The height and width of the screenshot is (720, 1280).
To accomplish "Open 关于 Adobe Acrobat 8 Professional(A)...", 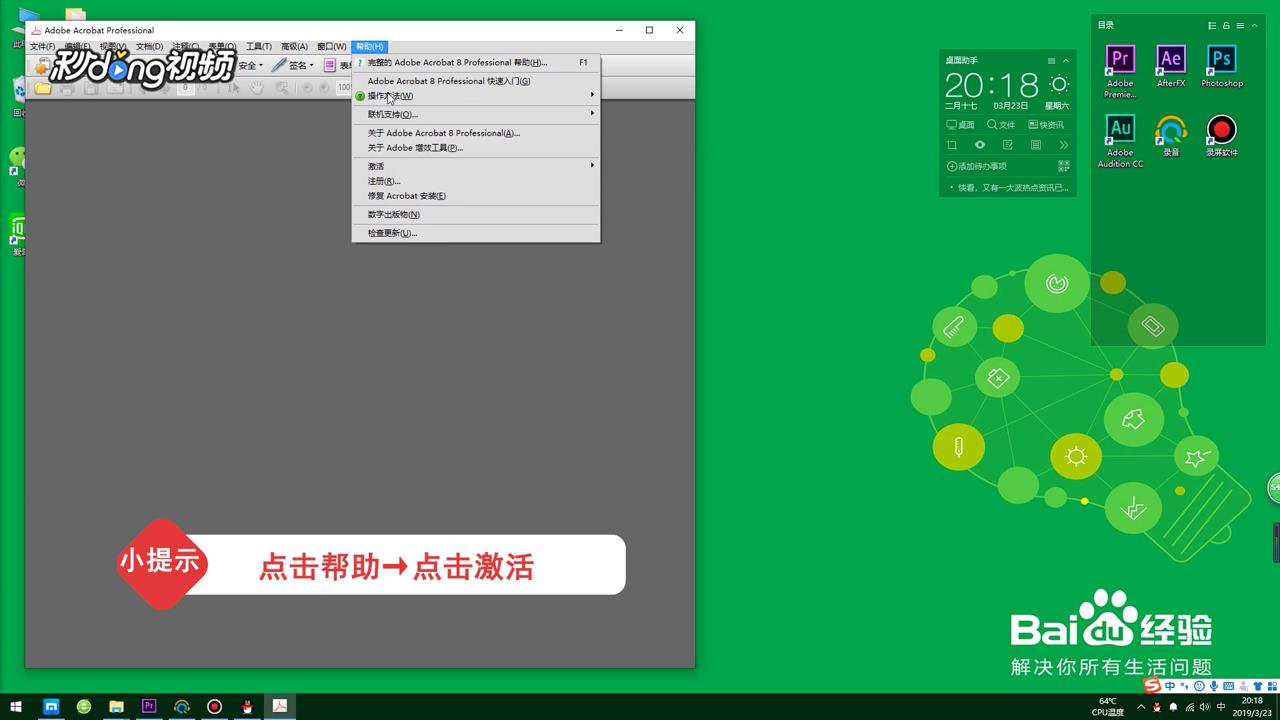I will point(476,133).
